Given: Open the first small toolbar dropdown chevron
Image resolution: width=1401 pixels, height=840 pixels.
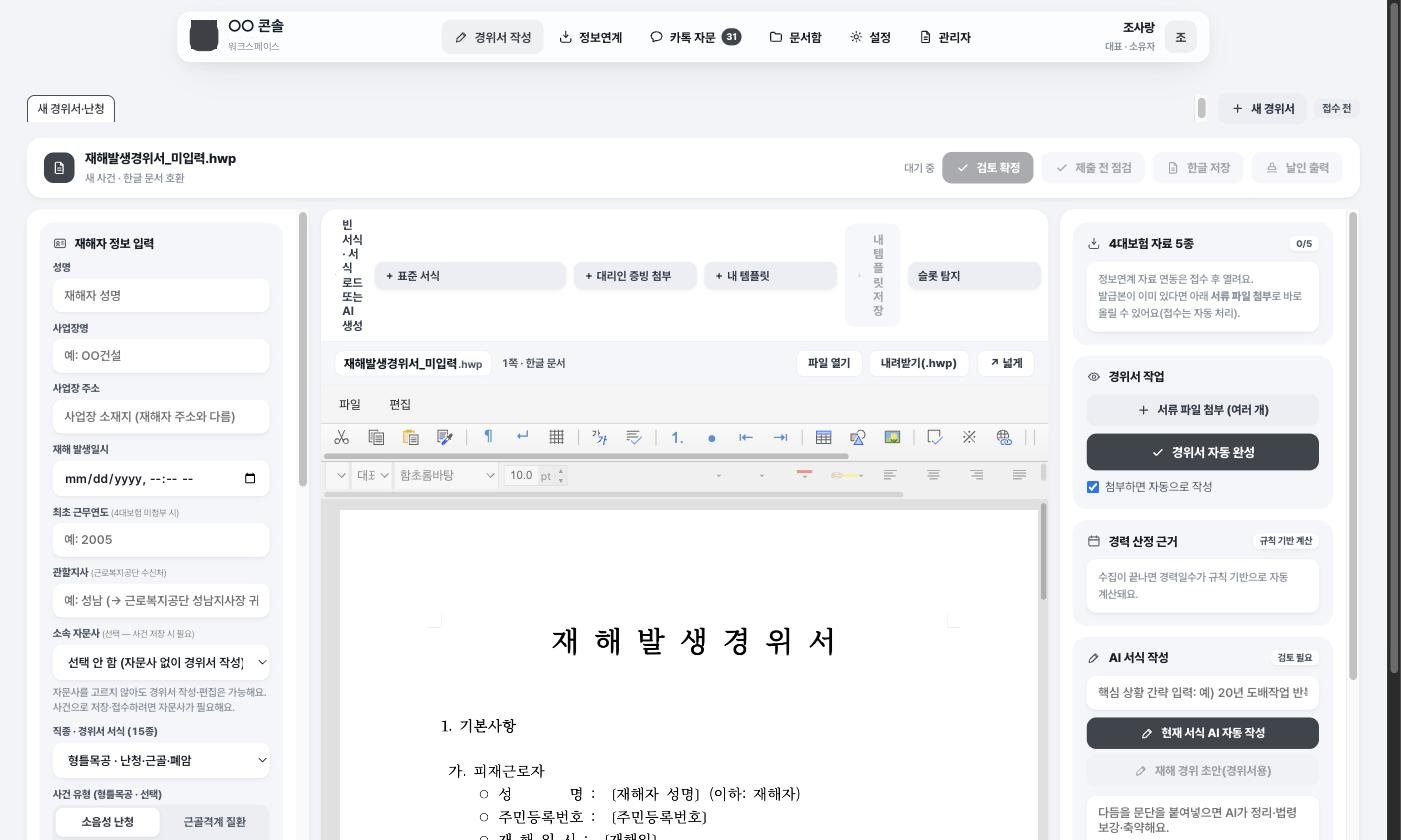Looking at the screenshot, I should click(340, 475).
